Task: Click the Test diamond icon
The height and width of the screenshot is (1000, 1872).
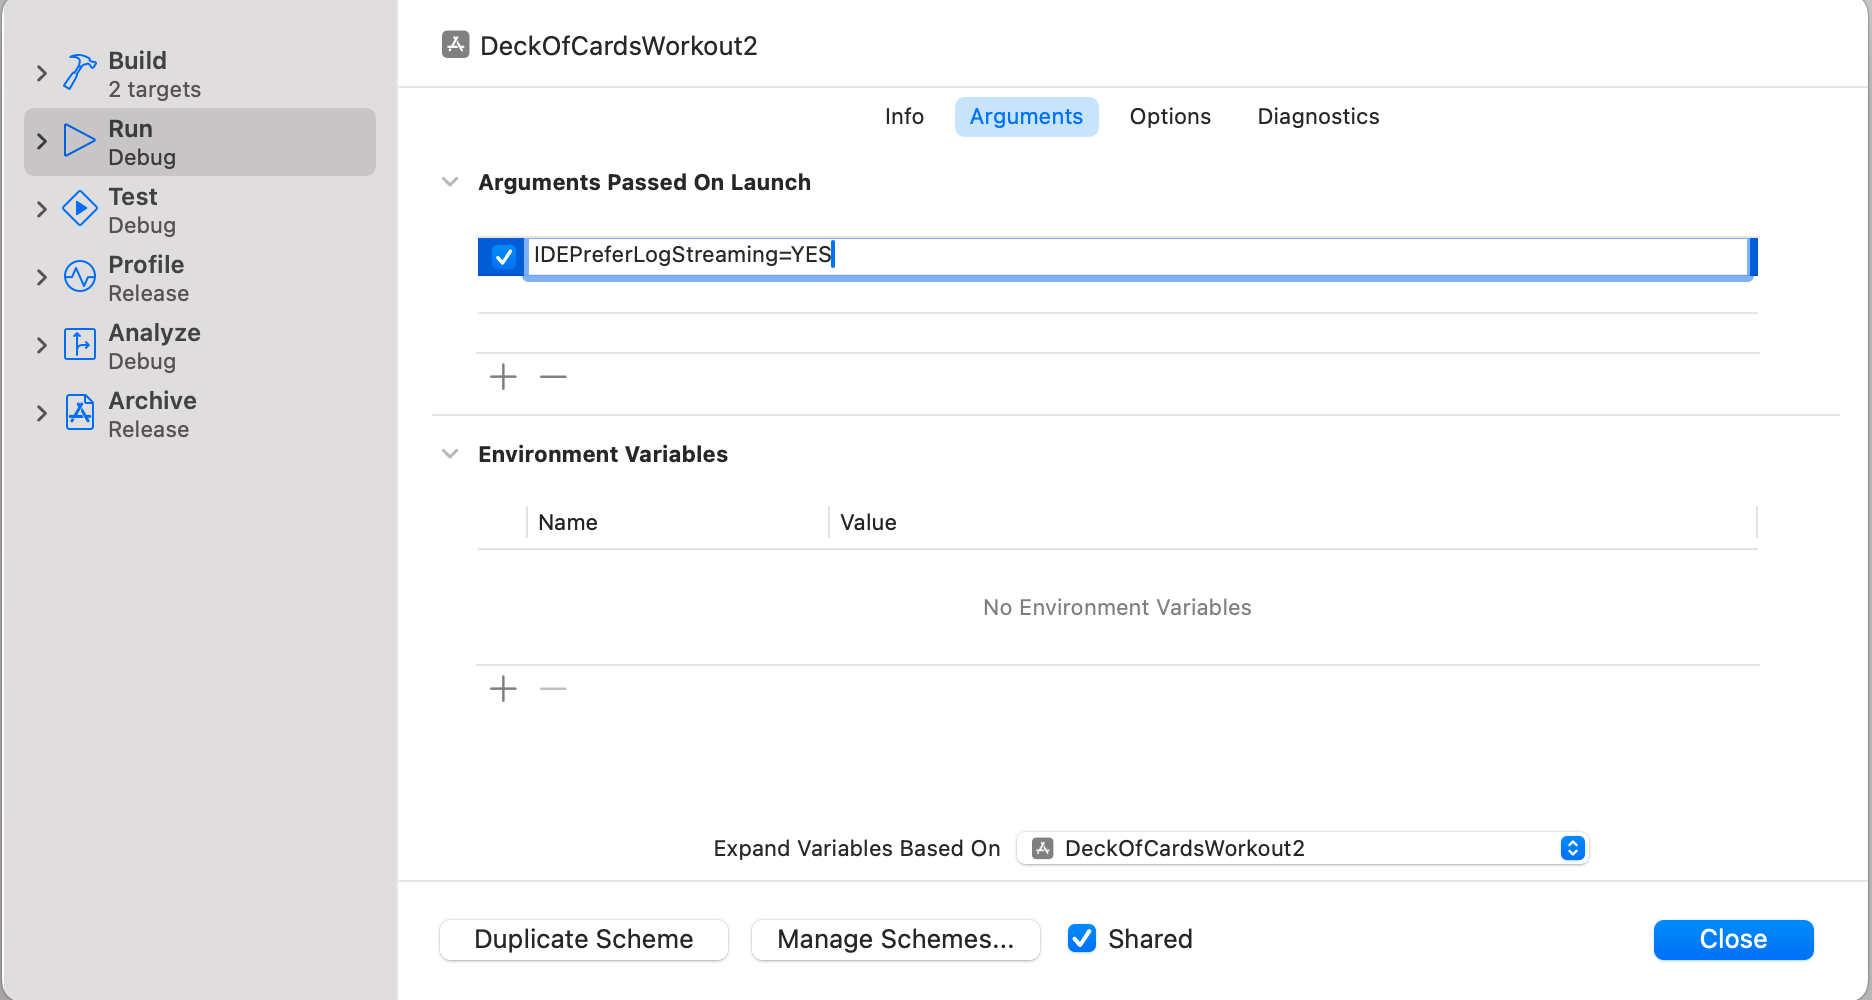Action: coord(79,209)
